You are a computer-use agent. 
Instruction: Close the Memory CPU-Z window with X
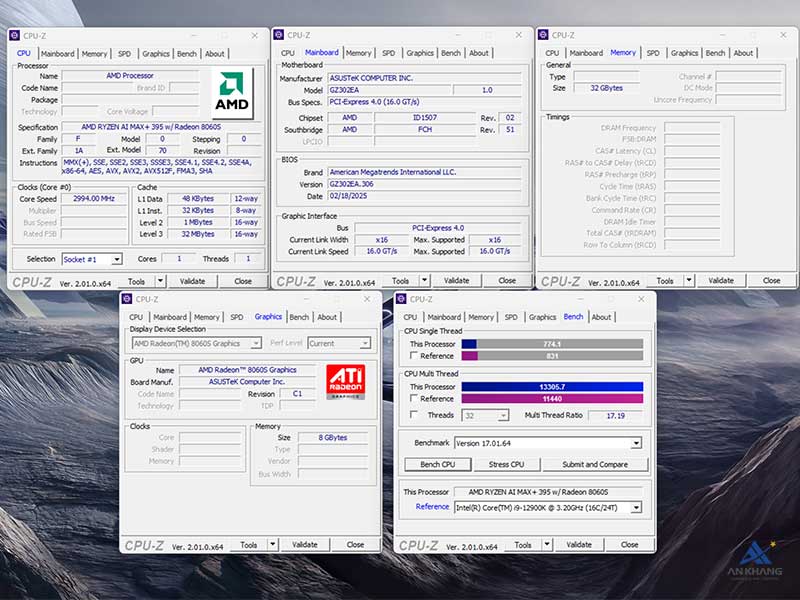coord(783,35)
